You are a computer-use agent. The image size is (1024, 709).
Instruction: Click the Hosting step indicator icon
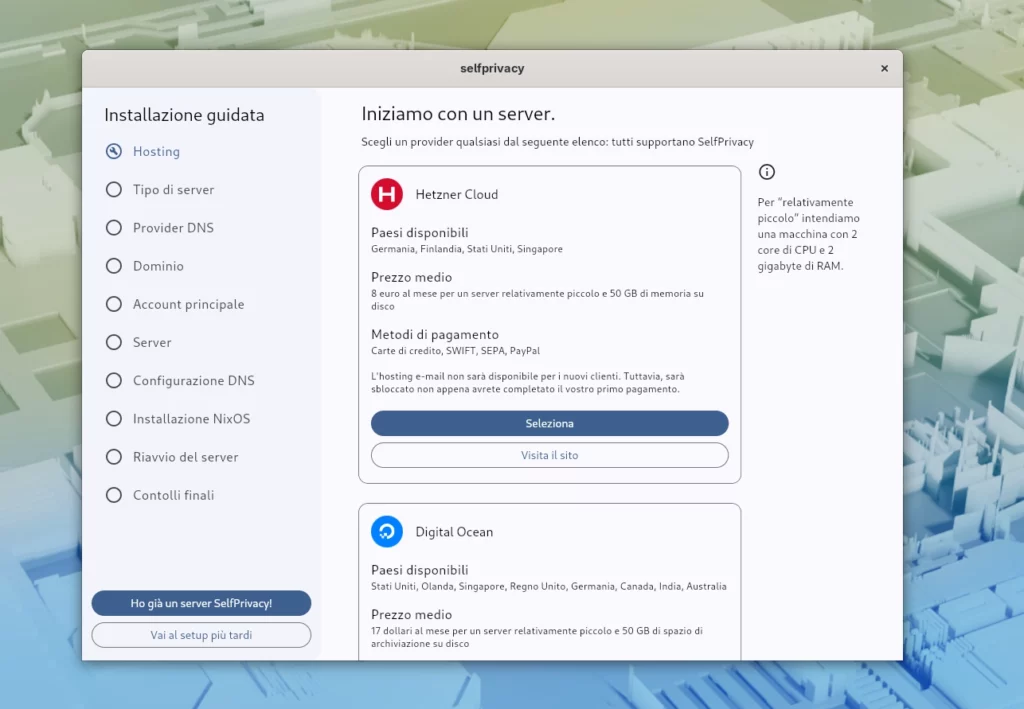coord(114,151)
